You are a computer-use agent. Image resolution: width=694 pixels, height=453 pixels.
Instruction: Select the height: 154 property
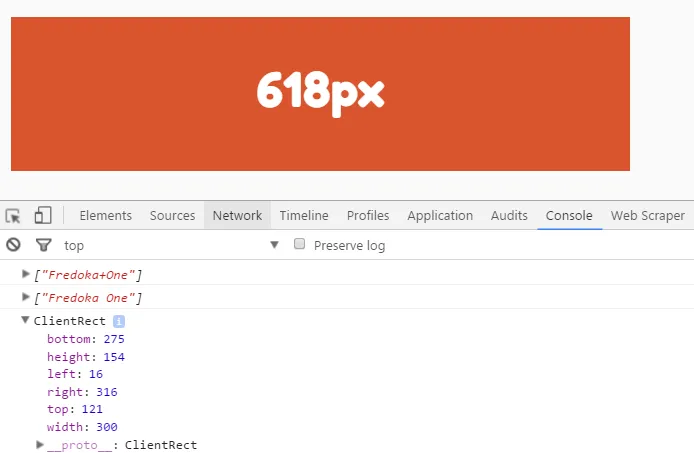click(86, 357)
